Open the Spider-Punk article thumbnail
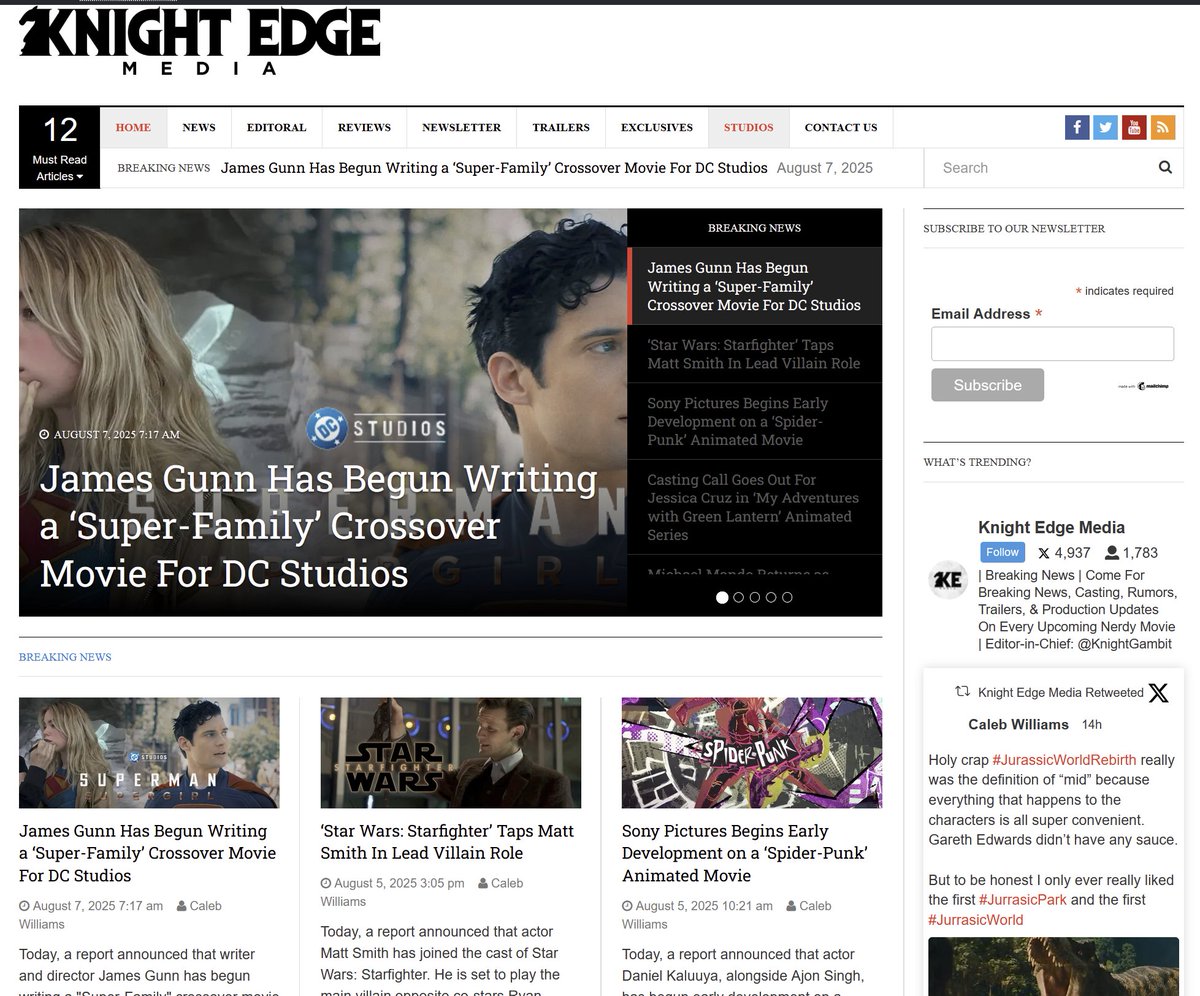 click(x=752, y=753)
